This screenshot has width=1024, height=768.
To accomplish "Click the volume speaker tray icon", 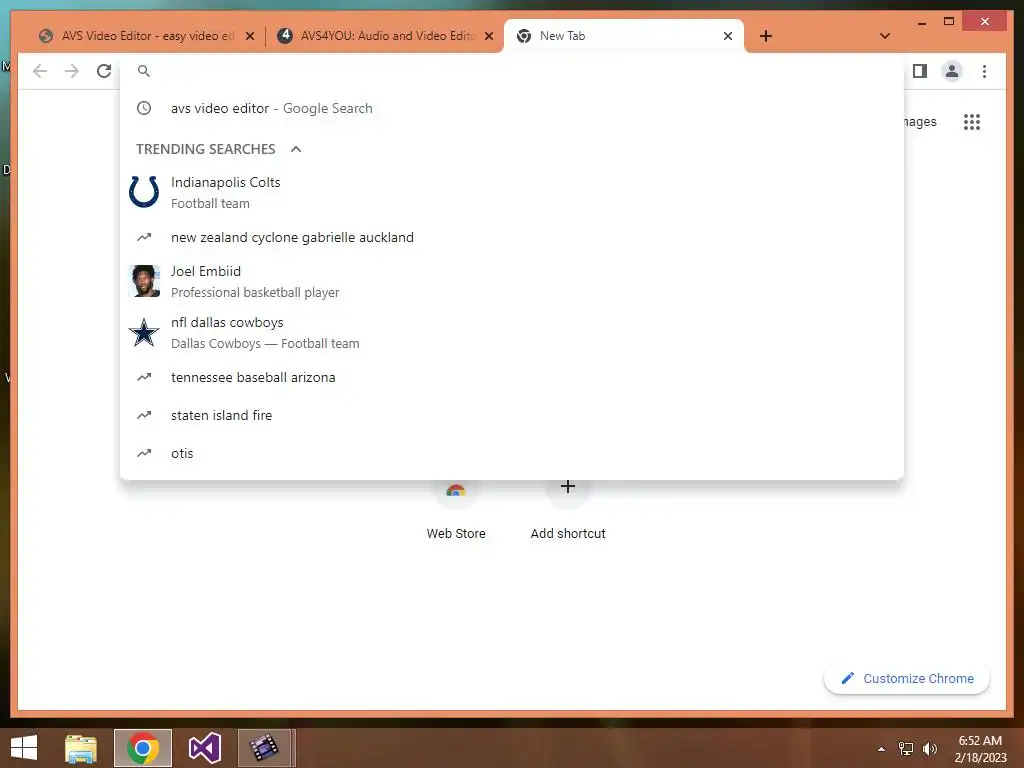I will point(929,749).
